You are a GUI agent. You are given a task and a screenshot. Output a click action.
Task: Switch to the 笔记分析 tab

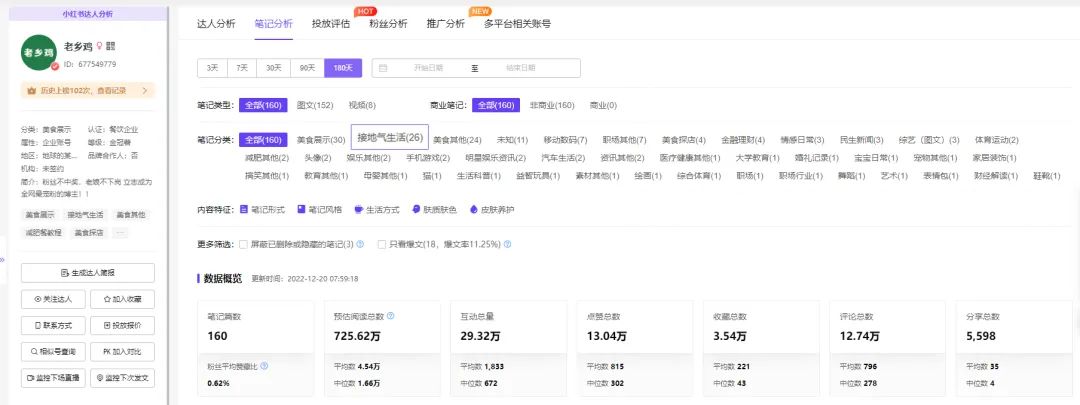(273, 23)
